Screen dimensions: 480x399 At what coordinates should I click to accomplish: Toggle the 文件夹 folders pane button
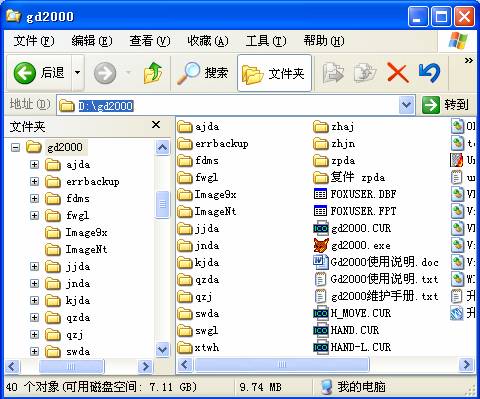pos(274,73)
